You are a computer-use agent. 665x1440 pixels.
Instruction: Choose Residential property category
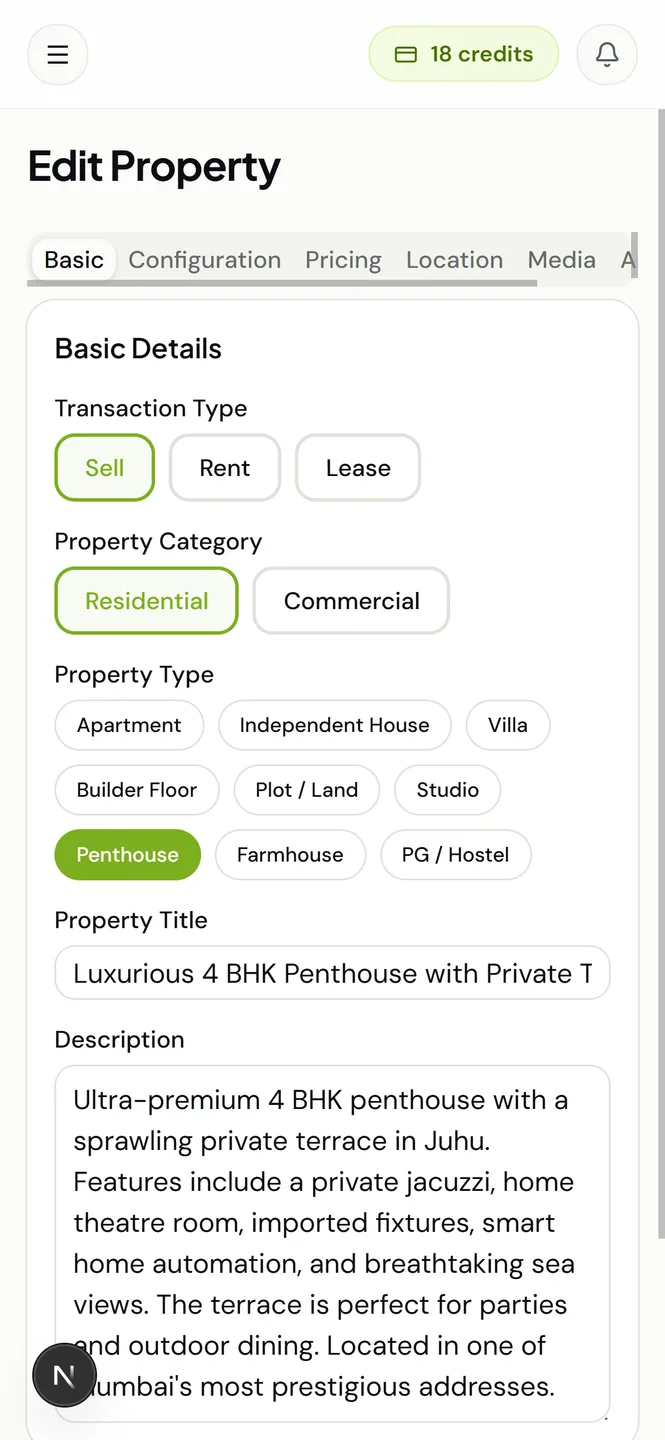(x=147, y=601)
